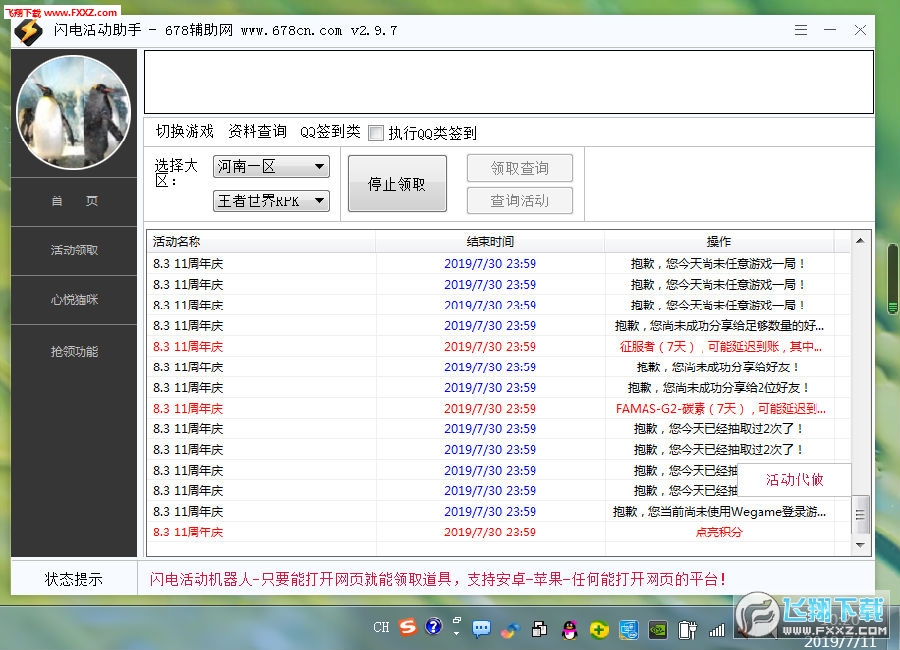Open the hamburger menu in title bar
This screenshot has height=650, width=900.
[x=801, y=30]
